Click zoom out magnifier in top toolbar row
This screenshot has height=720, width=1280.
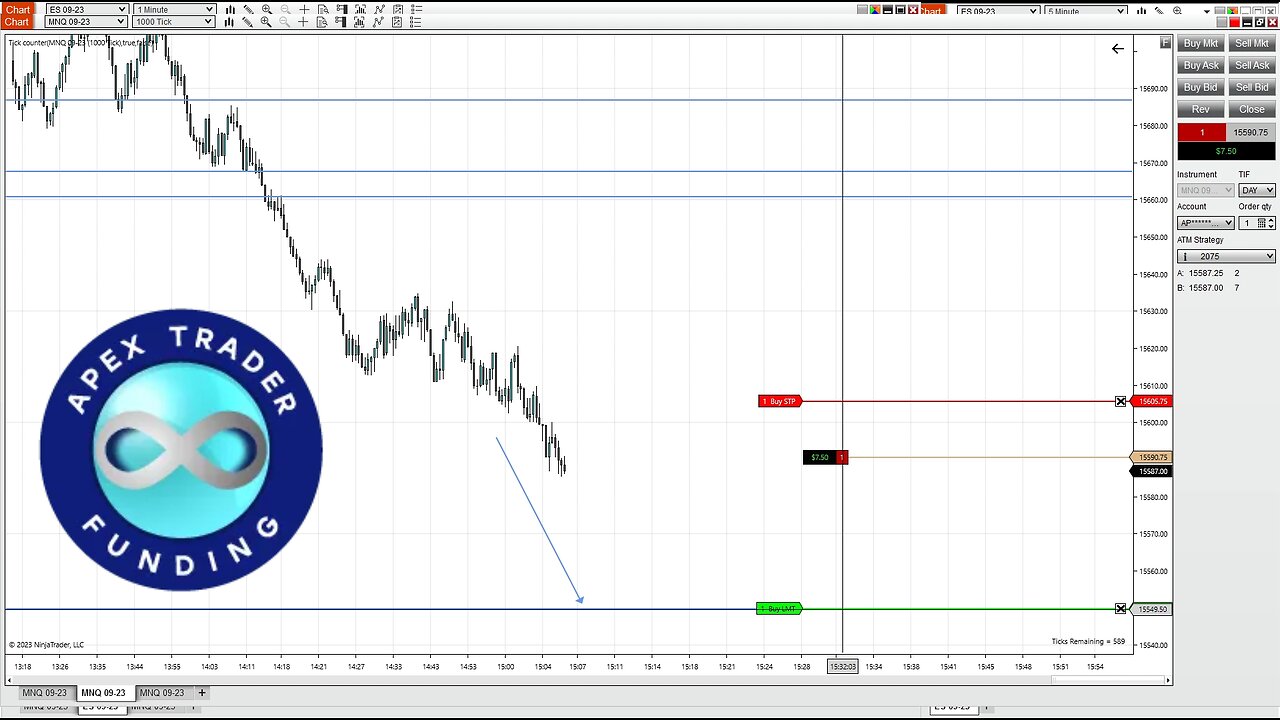pyautogui.click(x=286, y=9)
